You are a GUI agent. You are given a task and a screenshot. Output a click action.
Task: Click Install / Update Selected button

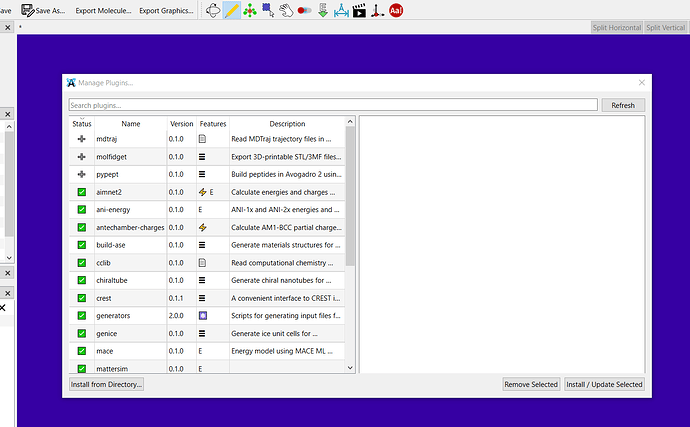click(604, 384)
